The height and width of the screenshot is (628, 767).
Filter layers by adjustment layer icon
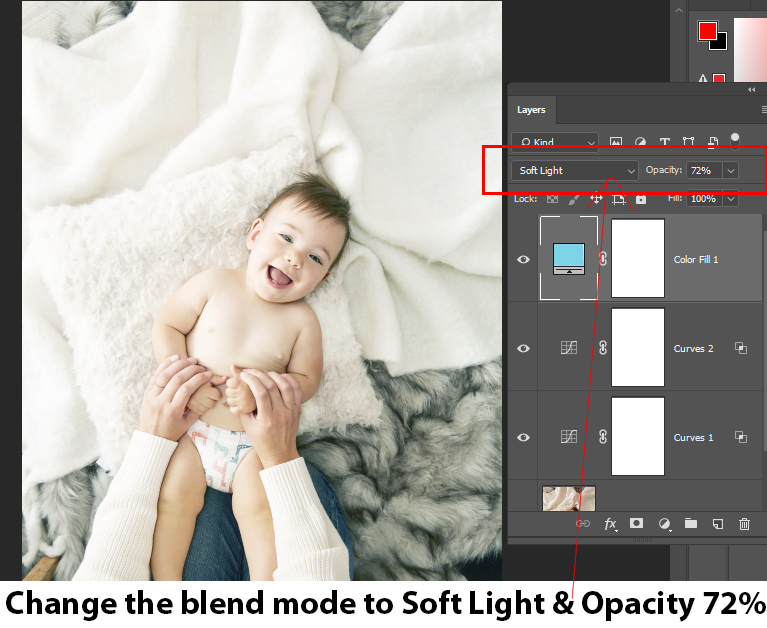click(640, 142)
